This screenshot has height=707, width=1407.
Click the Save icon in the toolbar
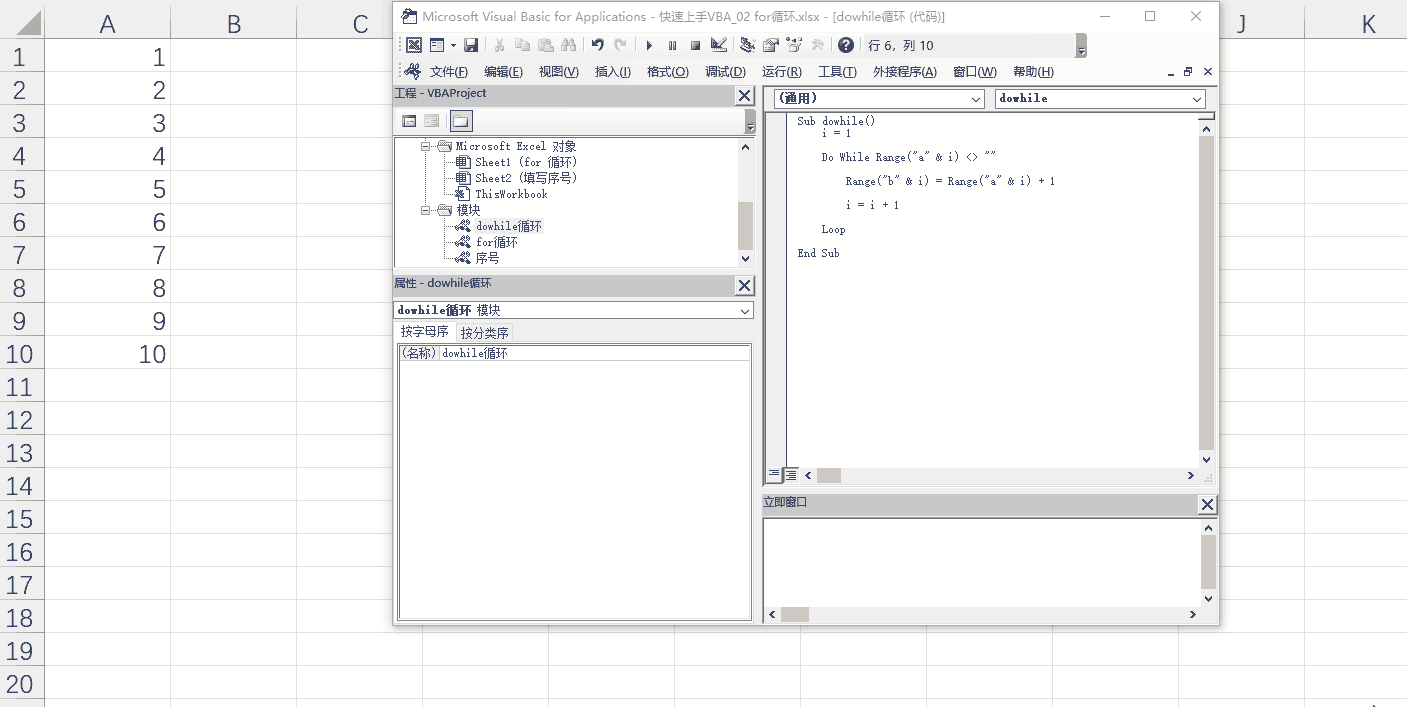click(x=471, y=45)
